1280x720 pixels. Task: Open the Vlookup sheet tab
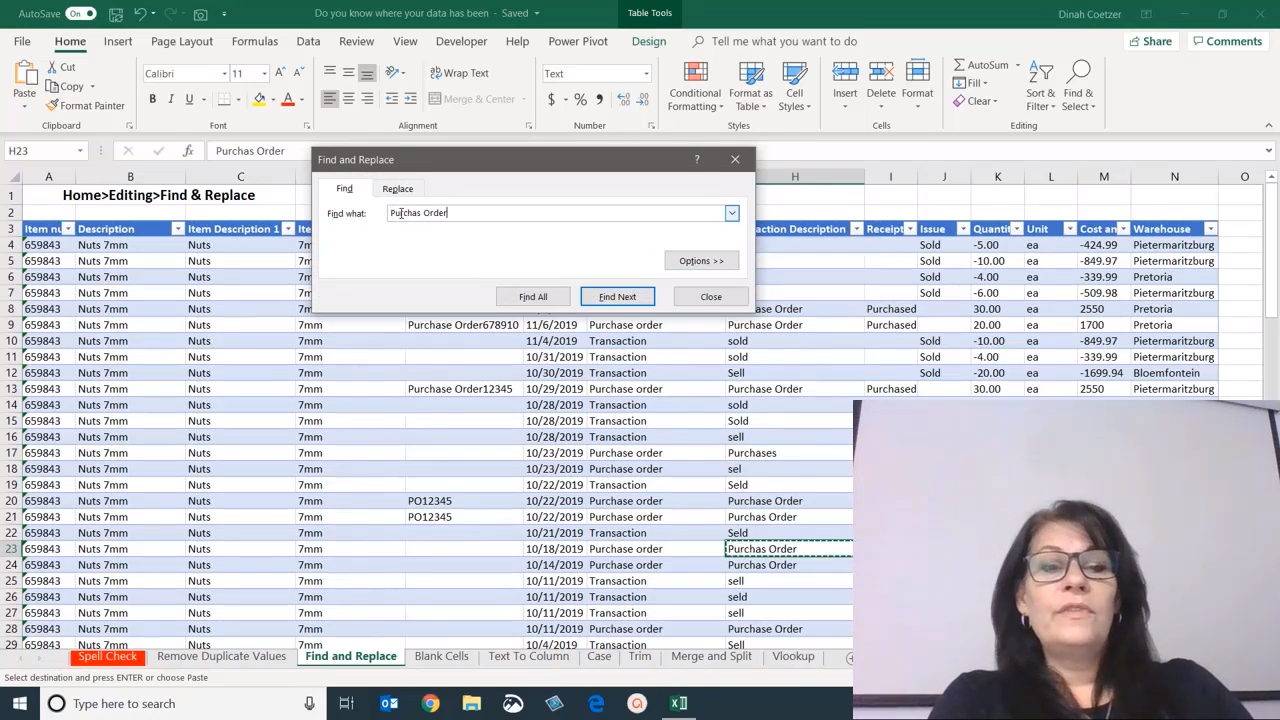pyautogui.click(x=794, y=657)
